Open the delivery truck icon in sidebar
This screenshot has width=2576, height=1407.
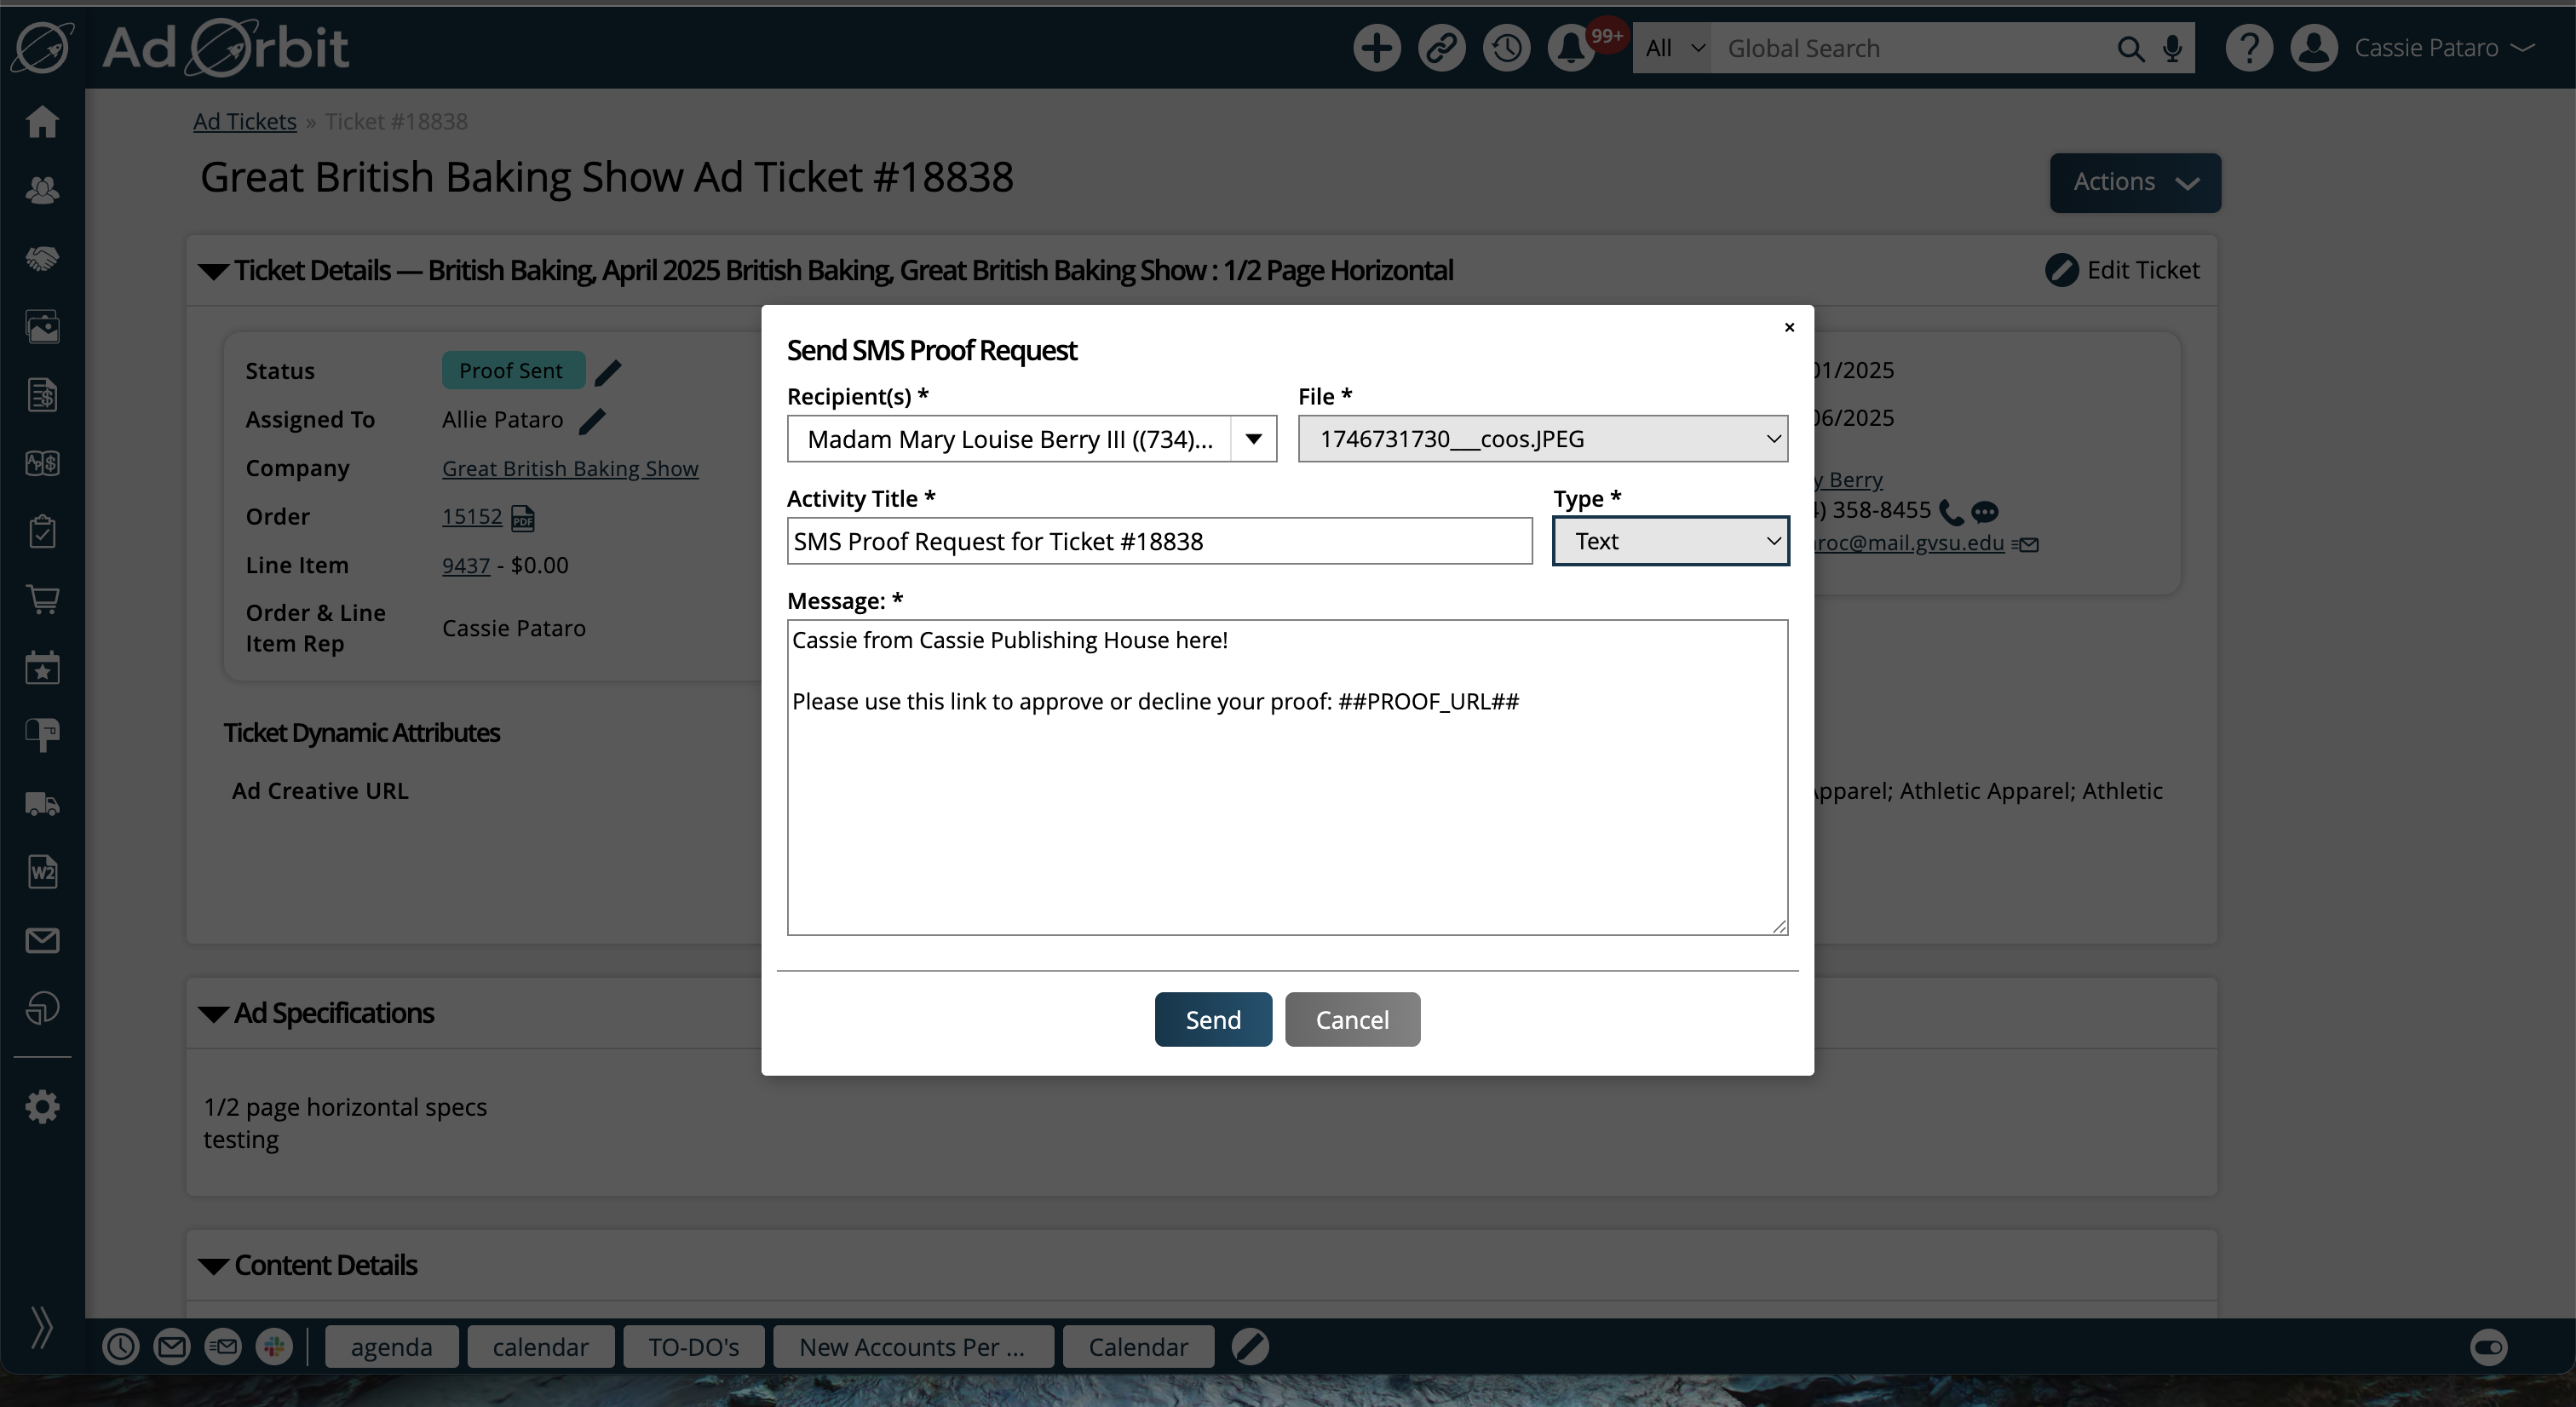point(42,804)
